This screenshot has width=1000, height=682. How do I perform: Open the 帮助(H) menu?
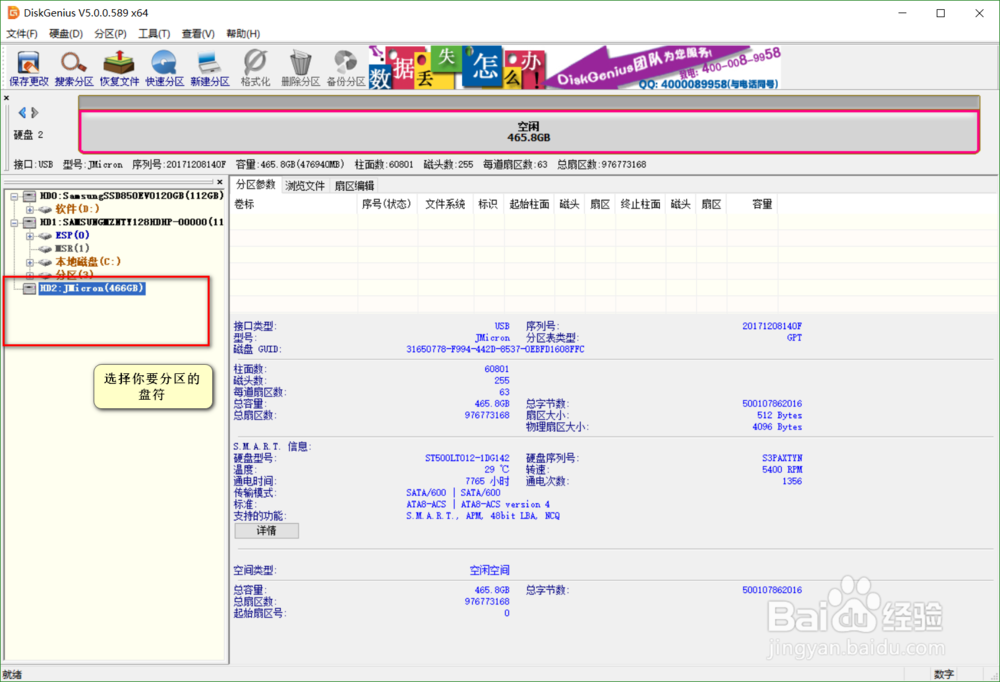coord(243,34)
